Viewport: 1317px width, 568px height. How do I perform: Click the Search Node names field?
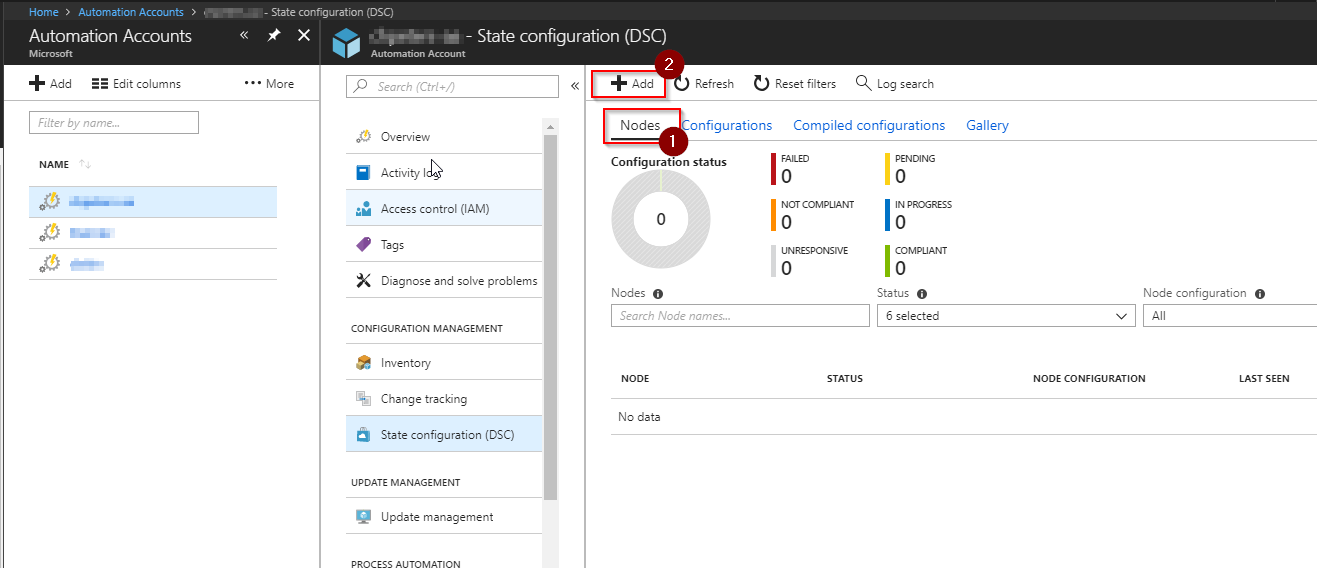coord(740,316)
